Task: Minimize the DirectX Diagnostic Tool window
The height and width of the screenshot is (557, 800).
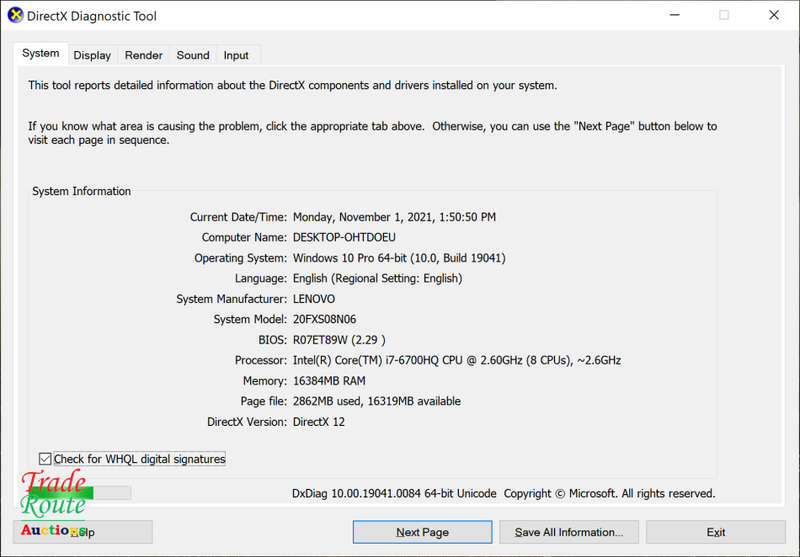Action: pos(674,15)
